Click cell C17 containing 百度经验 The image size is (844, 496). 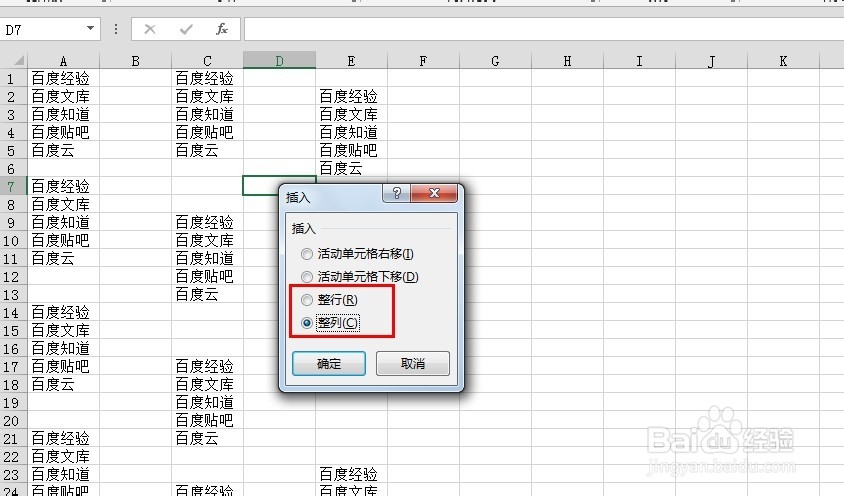(208, 366)
